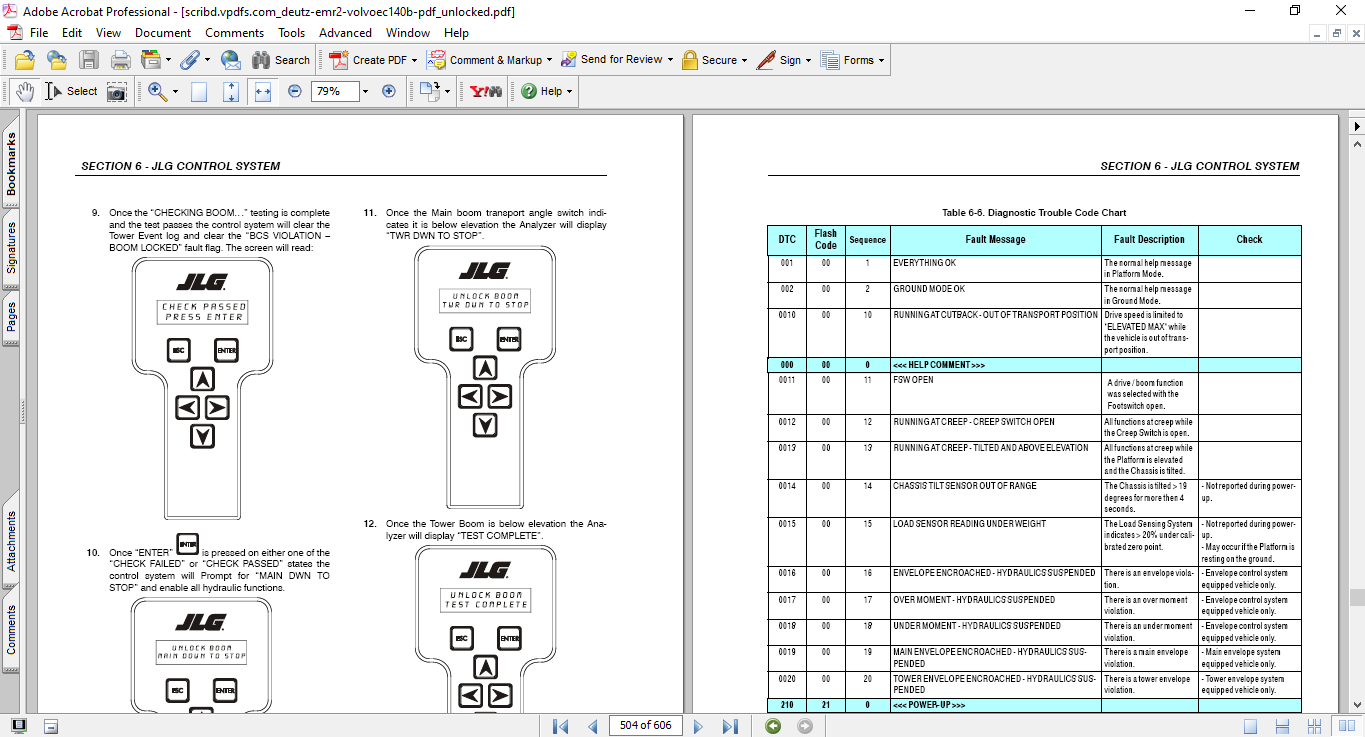Toggle hide toolbars button in status bar
The width and height of the screenshot is (1365, 737).
(51, 726)
